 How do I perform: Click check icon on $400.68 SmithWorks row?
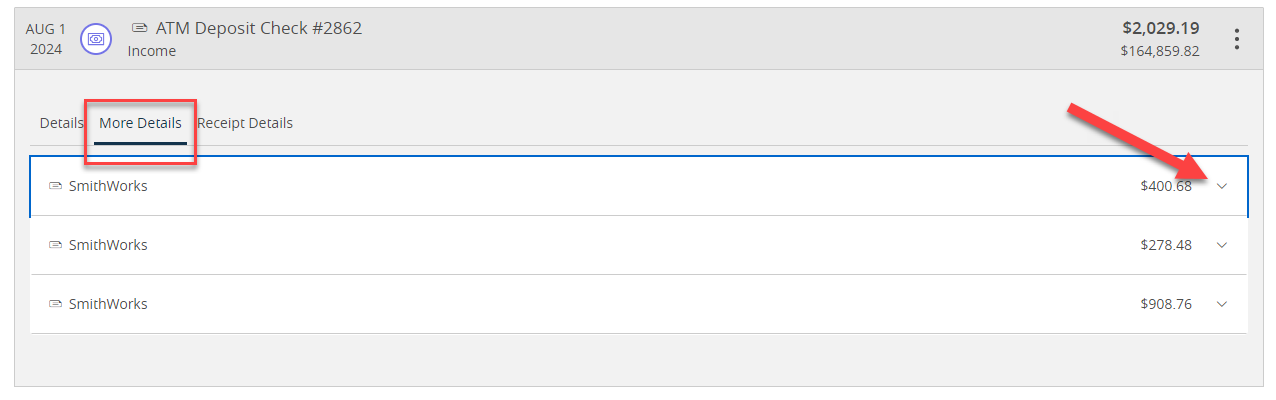[56, 186]
